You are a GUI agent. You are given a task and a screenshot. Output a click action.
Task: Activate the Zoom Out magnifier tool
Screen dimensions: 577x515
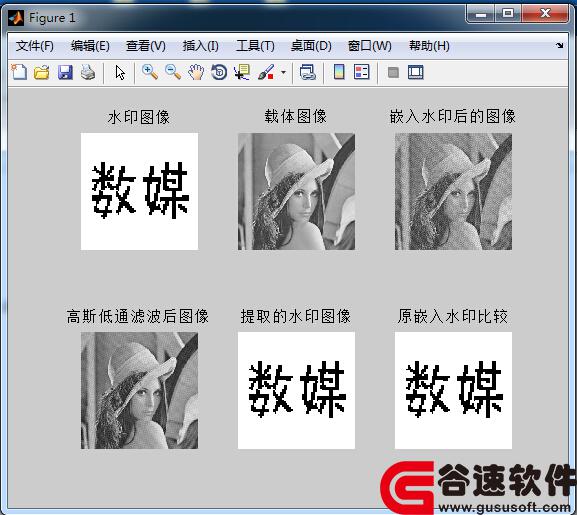[173, 72]
